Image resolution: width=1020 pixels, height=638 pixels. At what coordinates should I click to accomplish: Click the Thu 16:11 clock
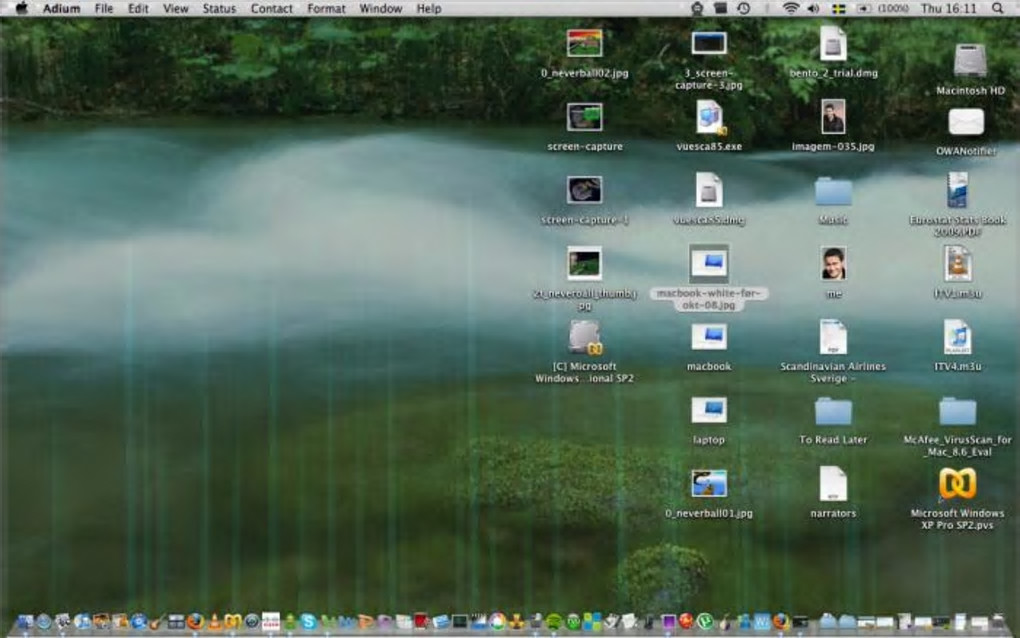(x=948, y=8)
